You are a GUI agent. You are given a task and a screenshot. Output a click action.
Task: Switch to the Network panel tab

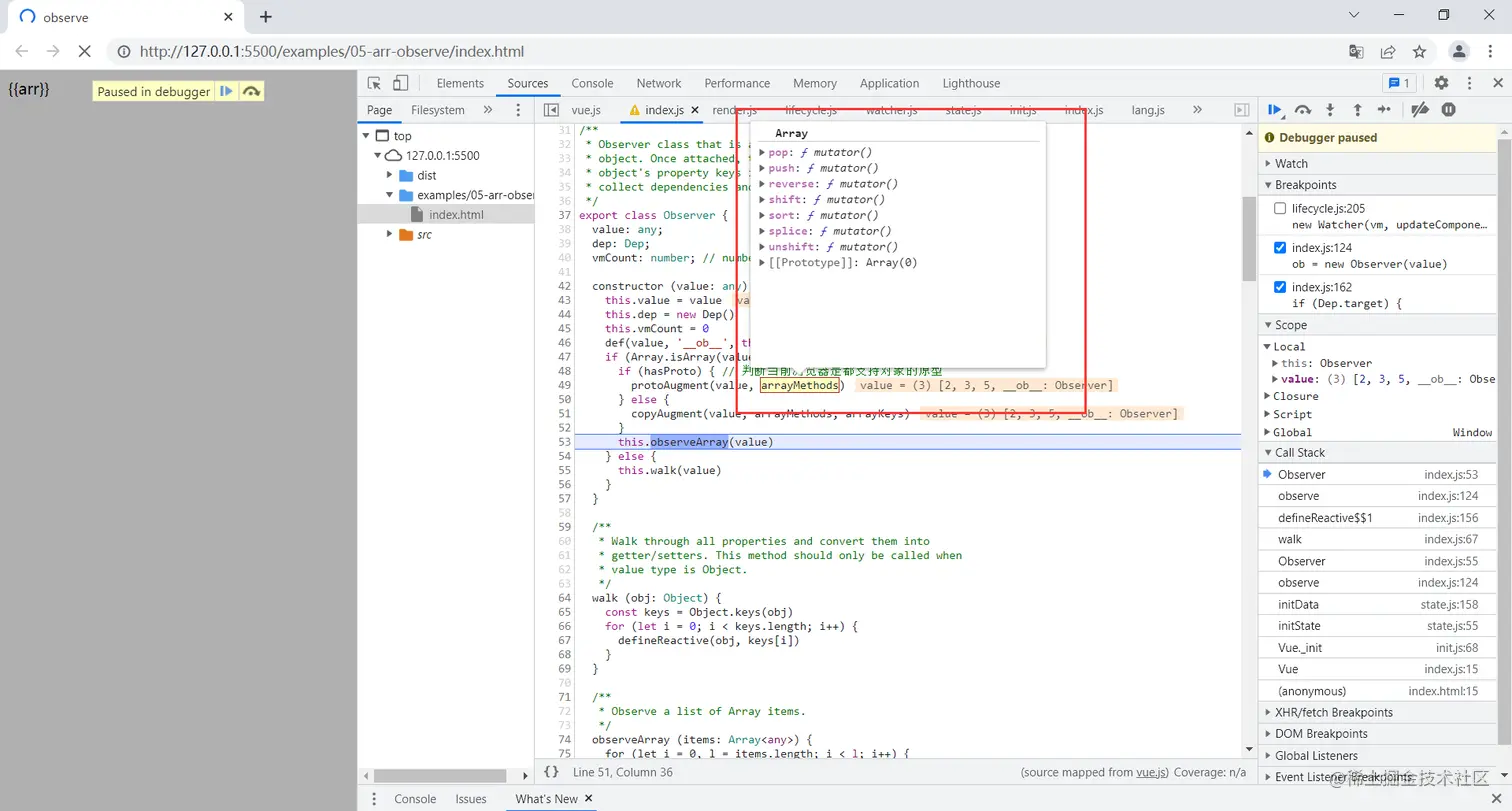[659, 84]
